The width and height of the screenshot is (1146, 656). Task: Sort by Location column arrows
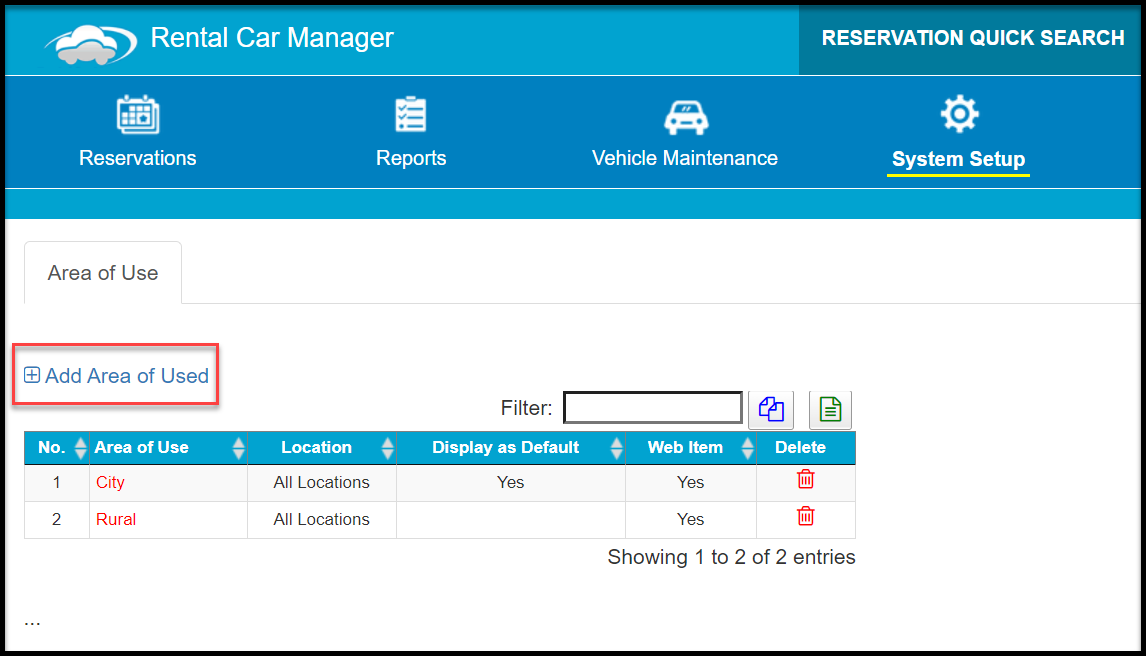[x=387, y=448]
